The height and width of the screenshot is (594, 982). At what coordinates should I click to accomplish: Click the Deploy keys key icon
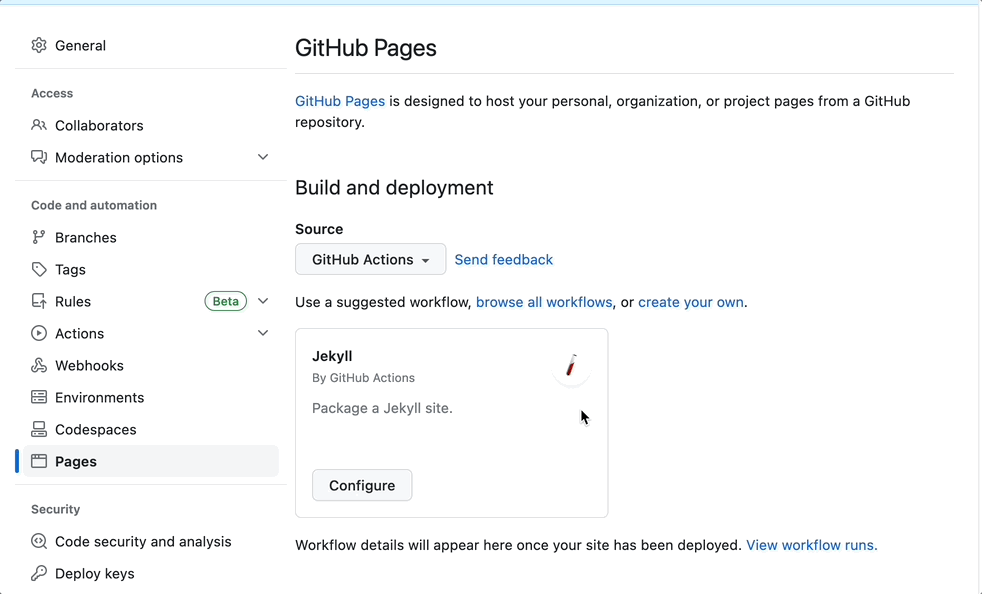tap(38, 573)
